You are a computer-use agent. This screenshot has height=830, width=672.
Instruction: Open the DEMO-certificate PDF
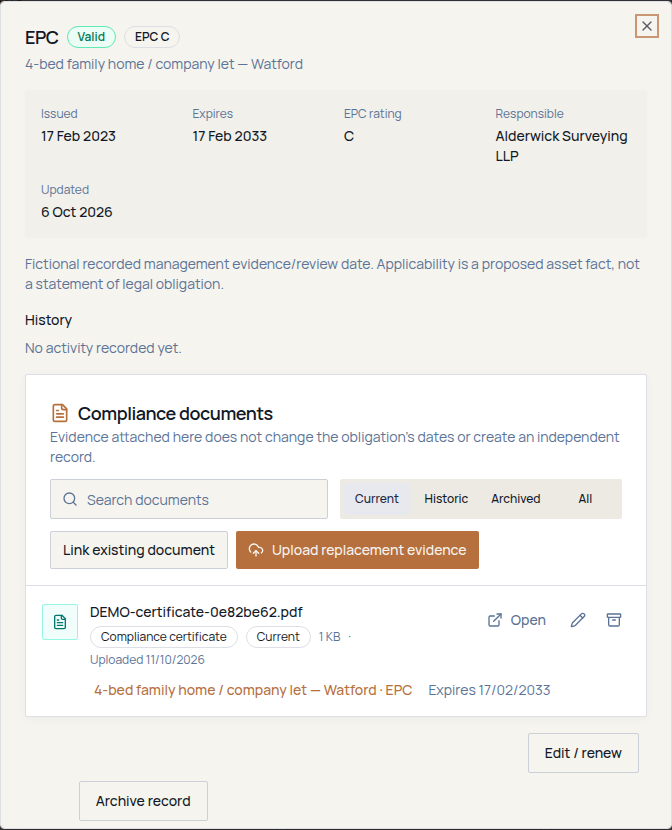pyautogui.click(x=516, y=620)
